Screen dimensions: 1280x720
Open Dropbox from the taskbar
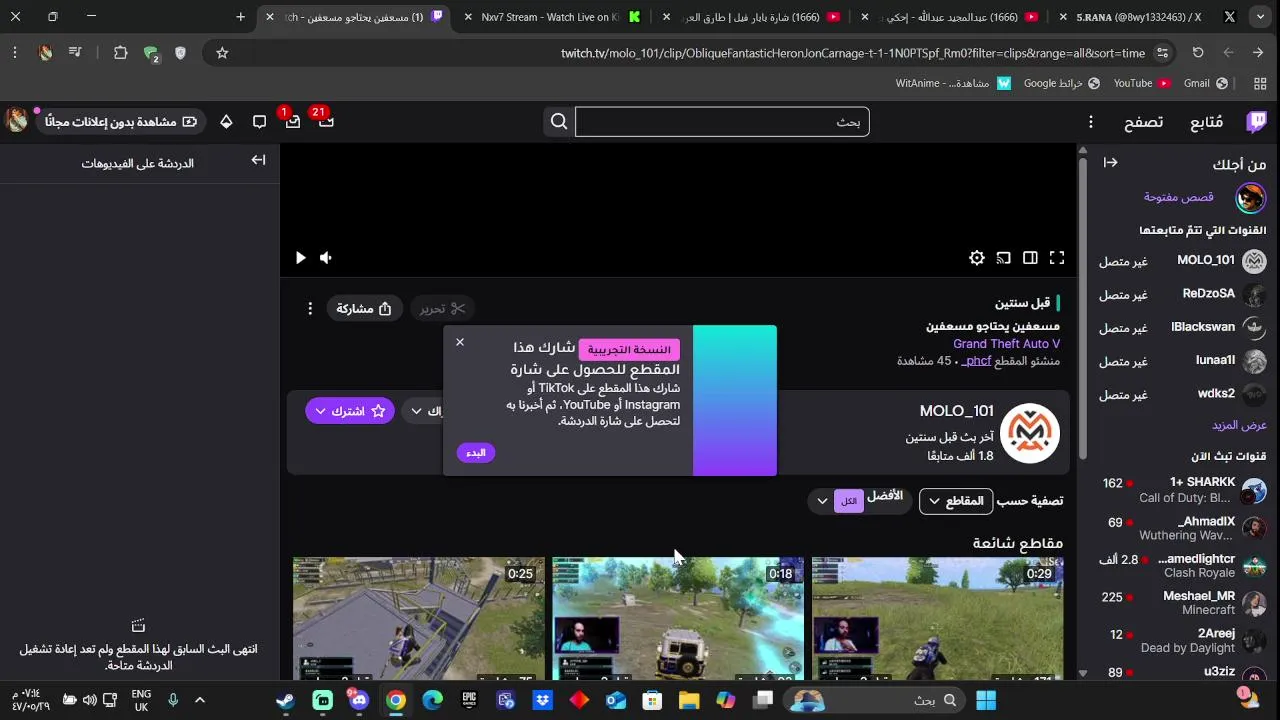(542, 701)
